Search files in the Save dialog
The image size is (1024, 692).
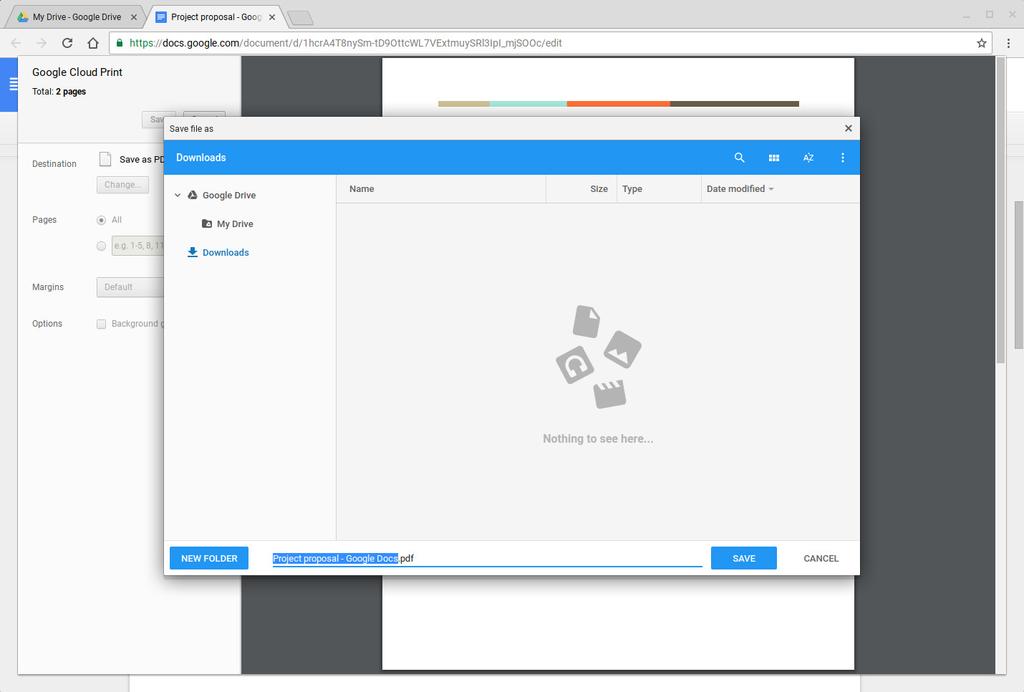coord(739,157)
